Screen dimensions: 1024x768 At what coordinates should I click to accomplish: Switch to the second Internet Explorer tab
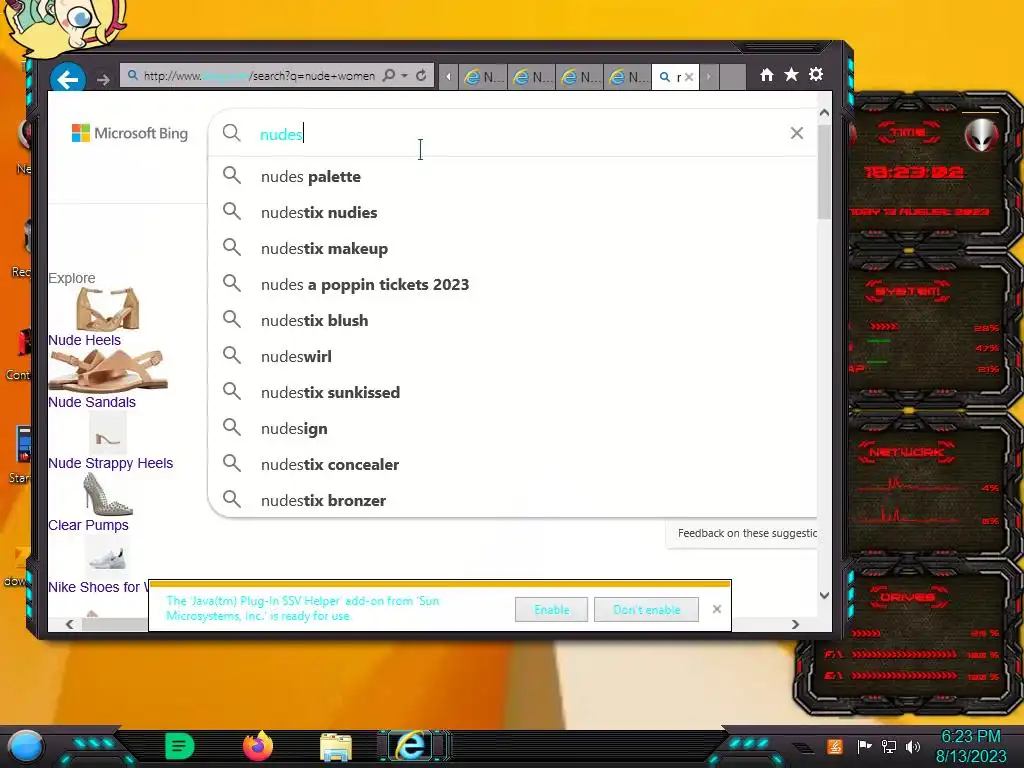(532, 77)
